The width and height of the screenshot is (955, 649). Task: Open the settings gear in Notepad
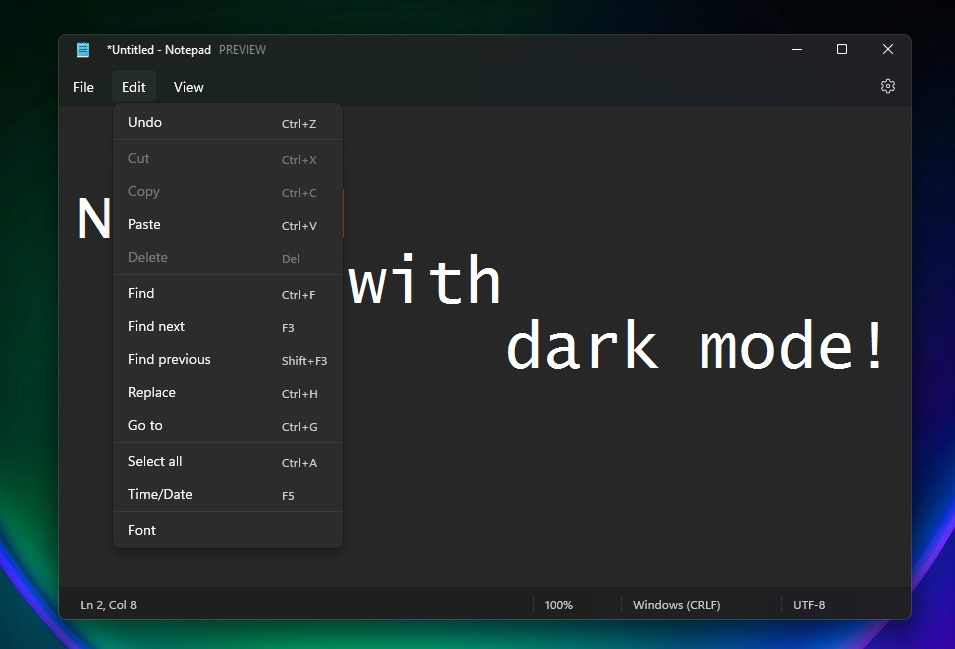point(887,86)
